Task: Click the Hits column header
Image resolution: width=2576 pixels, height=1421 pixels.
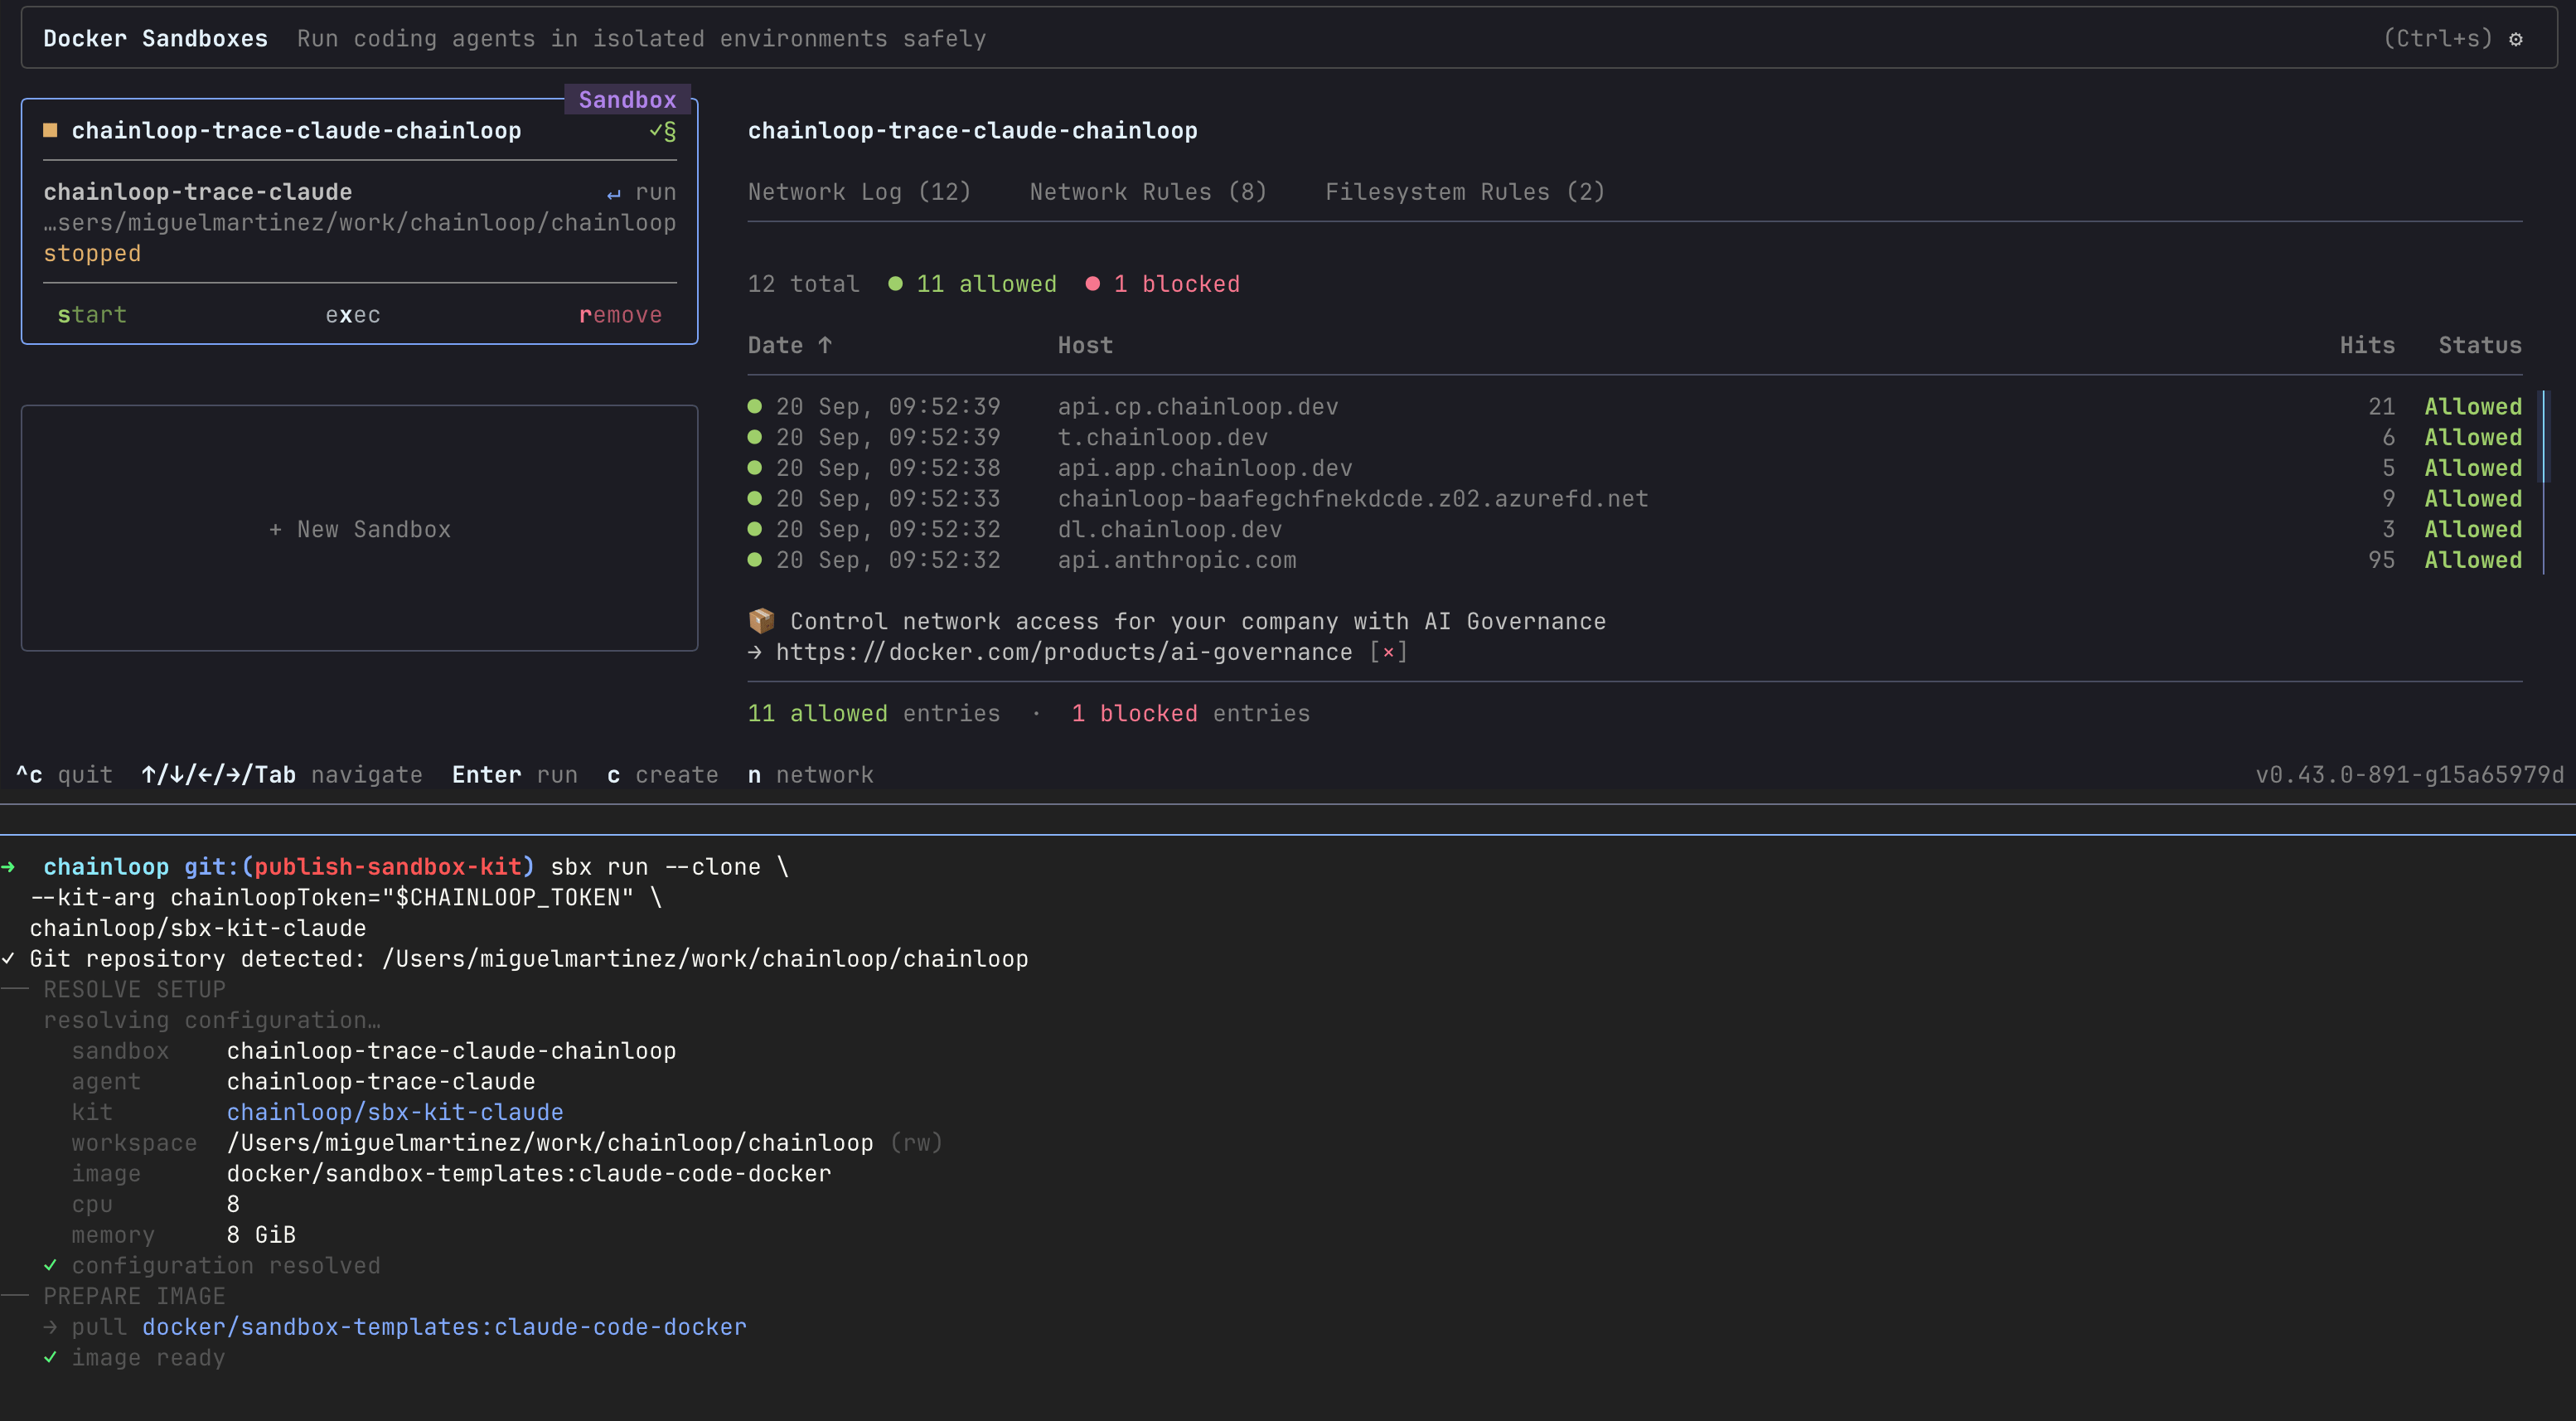Action: 2367,345
